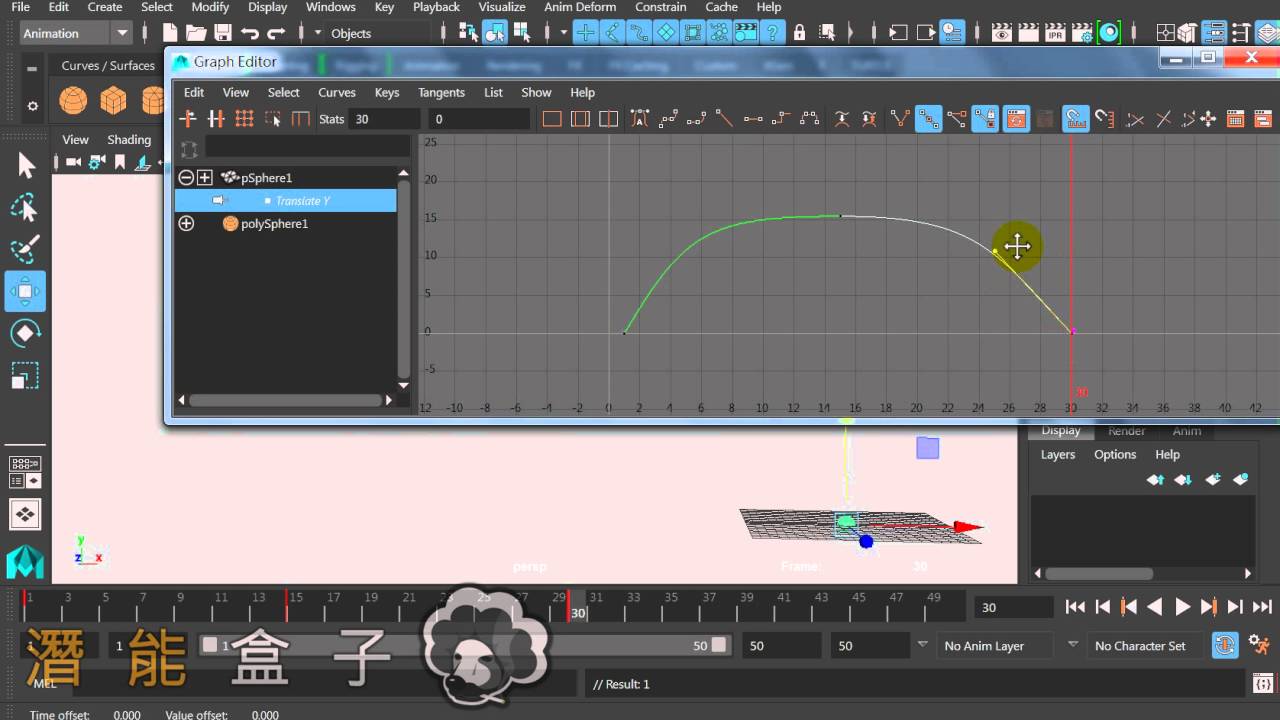The image size is (1280, 720).
Task: Click the Frame All icon in Graph Editor
Action: tap(552, 119)
